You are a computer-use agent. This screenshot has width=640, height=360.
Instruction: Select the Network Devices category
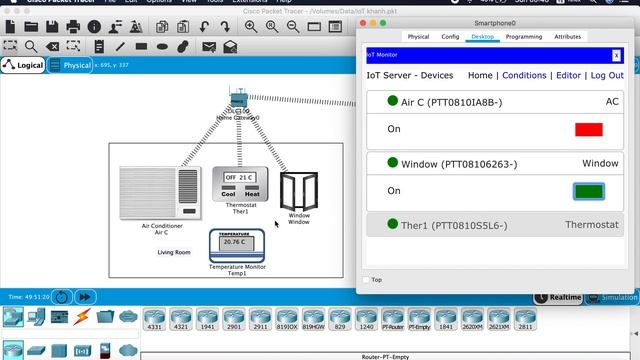coord(13,317)
